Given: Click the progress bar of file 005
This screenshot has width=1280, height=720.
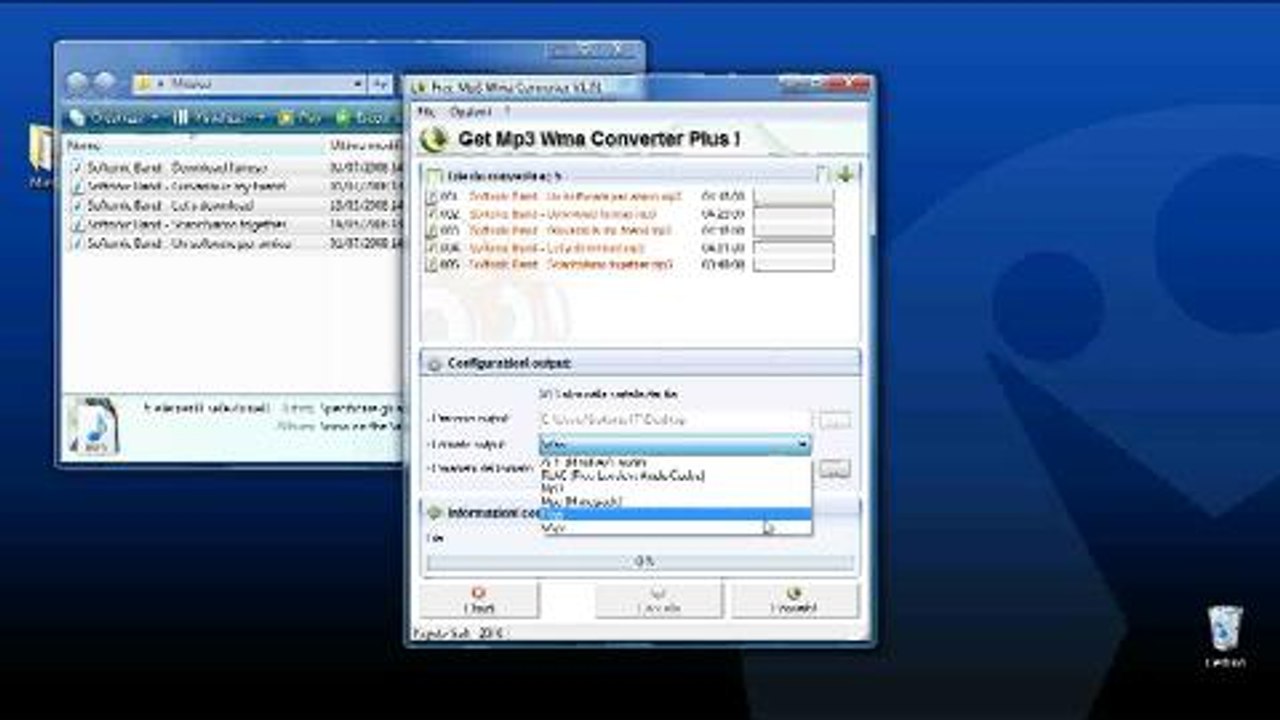Looking at the screenshot, I should coord(793,264).
